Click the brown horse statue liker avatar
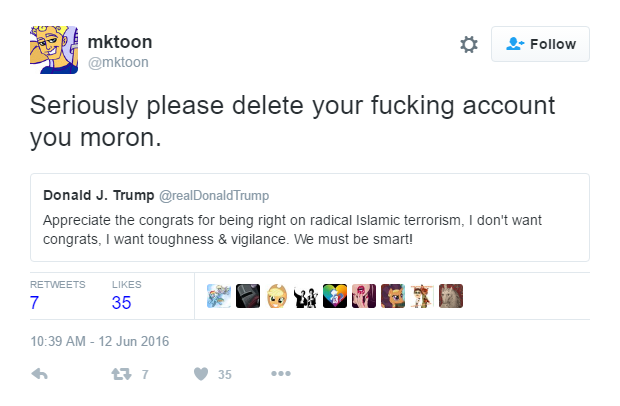This screenshot has width=620, height=406. click(451, 296)
